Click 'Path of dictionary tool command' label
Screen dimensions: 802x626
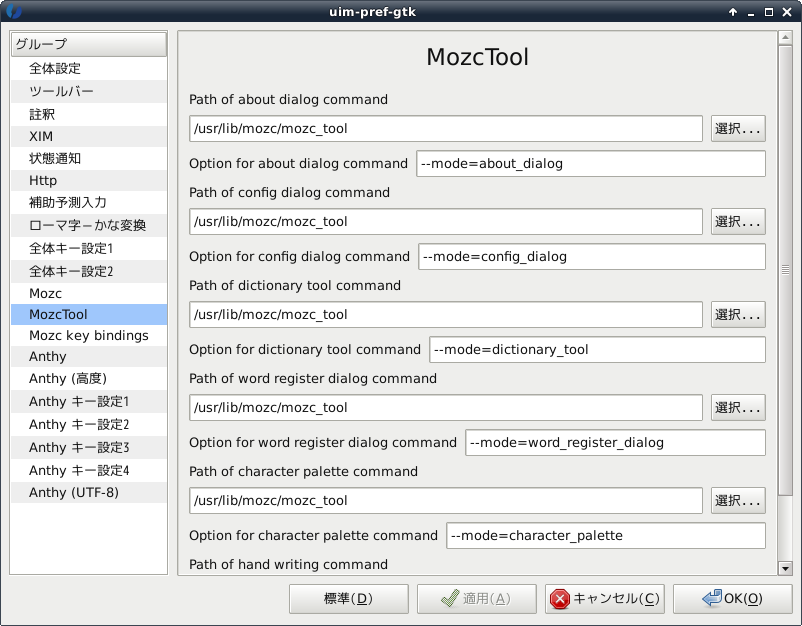295,286
